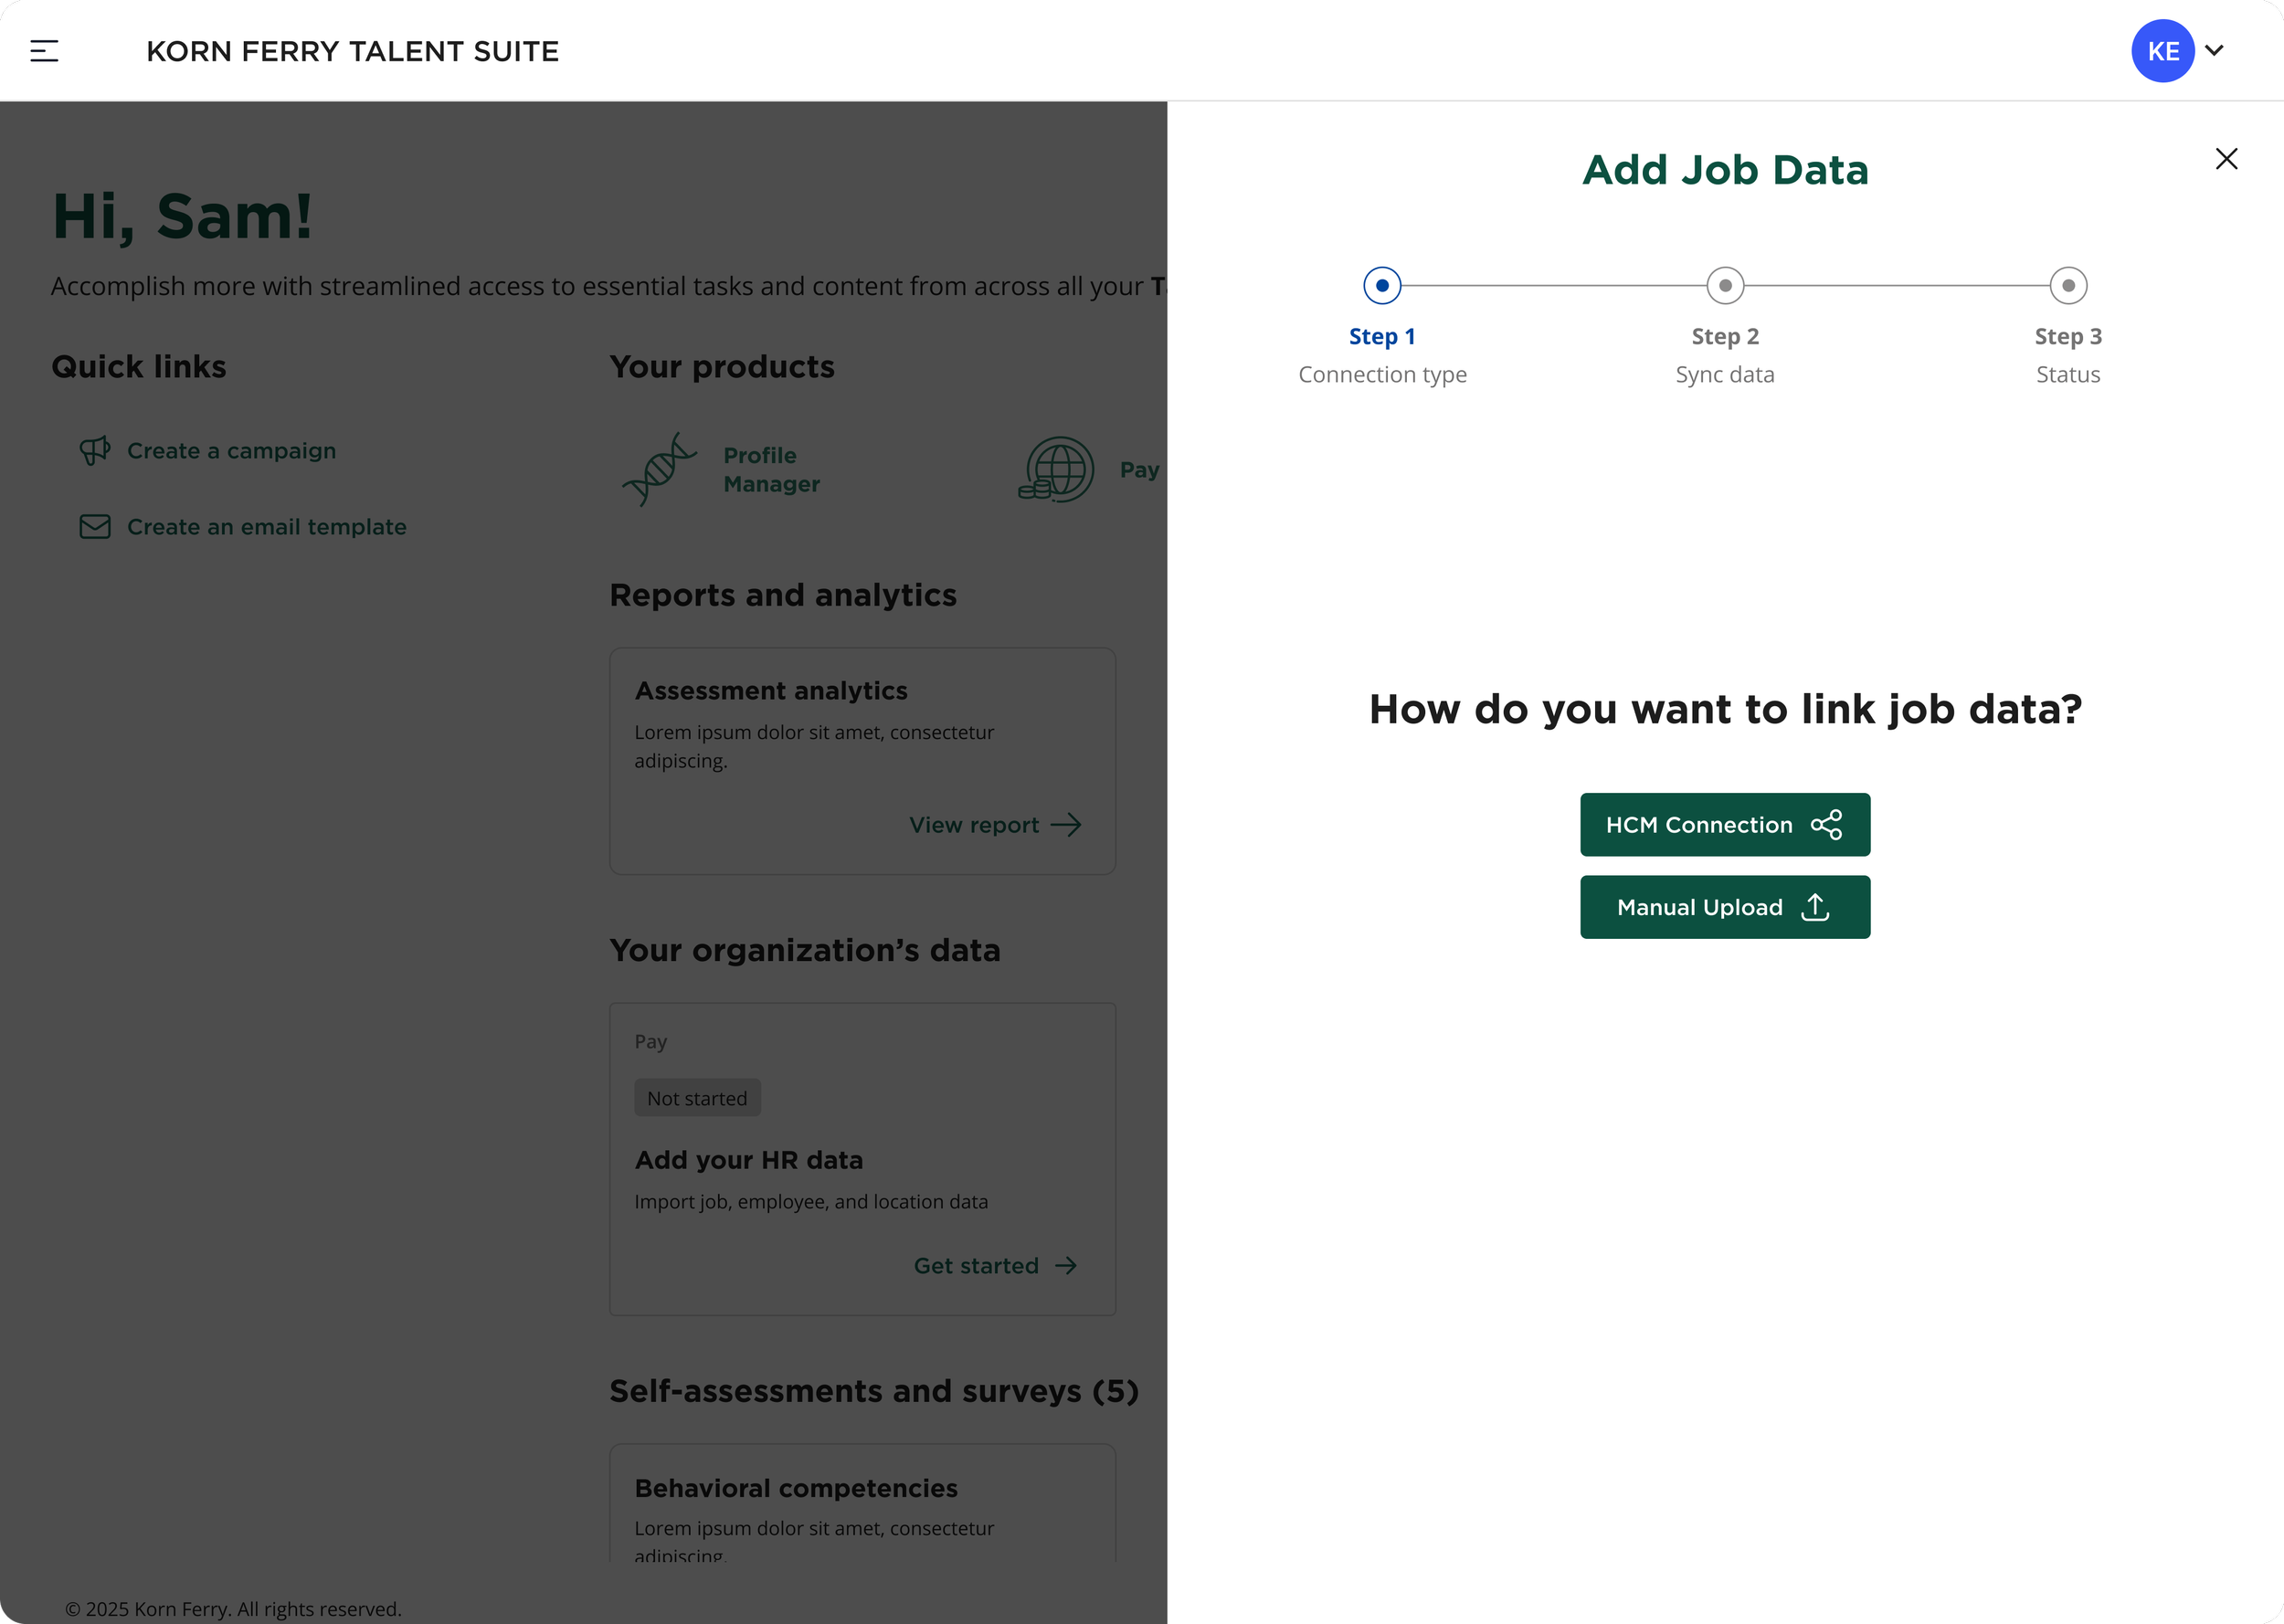
Task: Click the envelope icon beside Create an email template
Action: point(95,526)
